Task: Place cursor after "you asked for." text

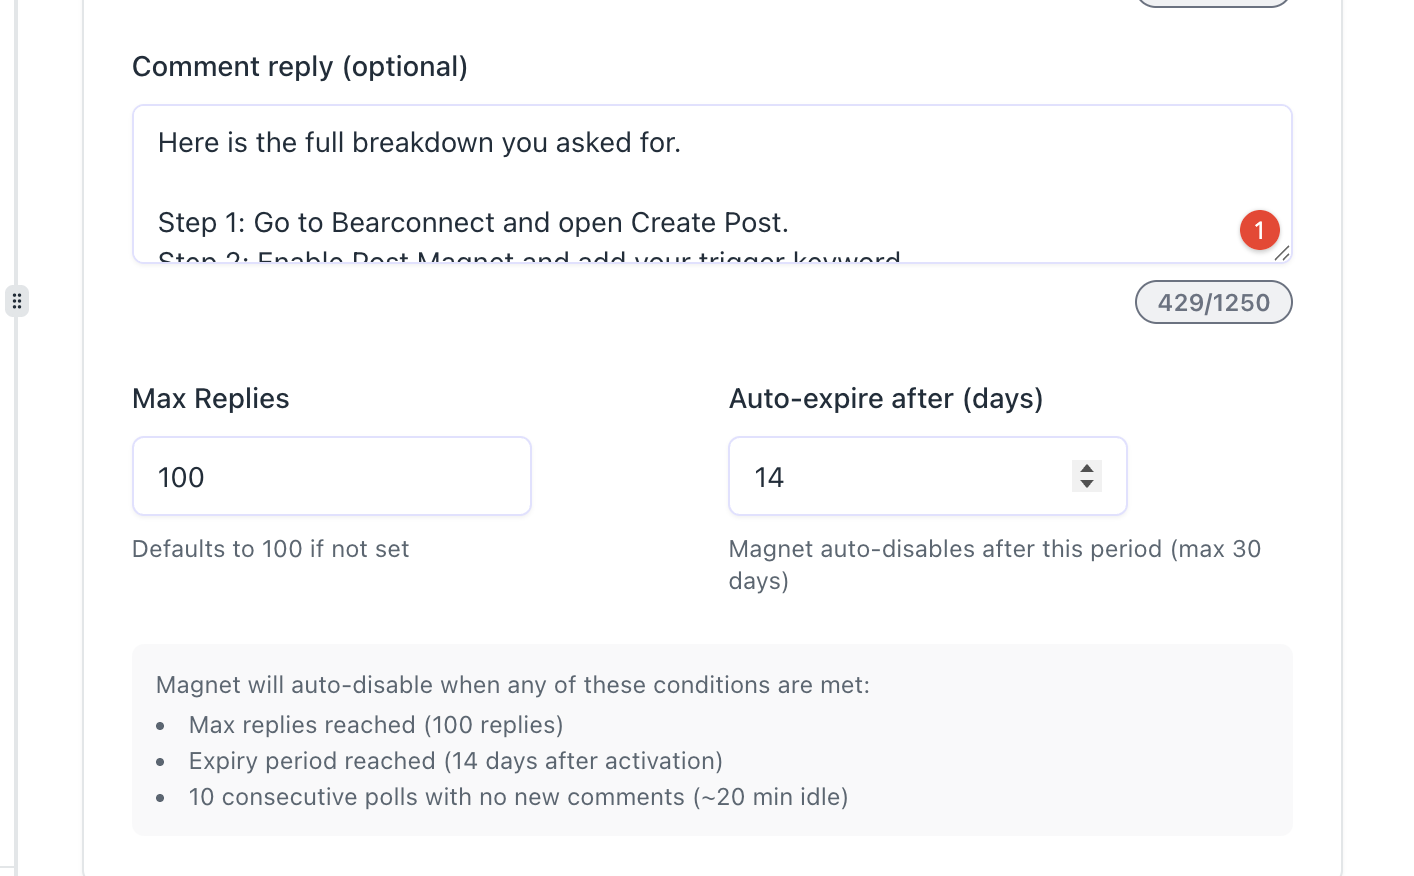Action: click(684, 143)
